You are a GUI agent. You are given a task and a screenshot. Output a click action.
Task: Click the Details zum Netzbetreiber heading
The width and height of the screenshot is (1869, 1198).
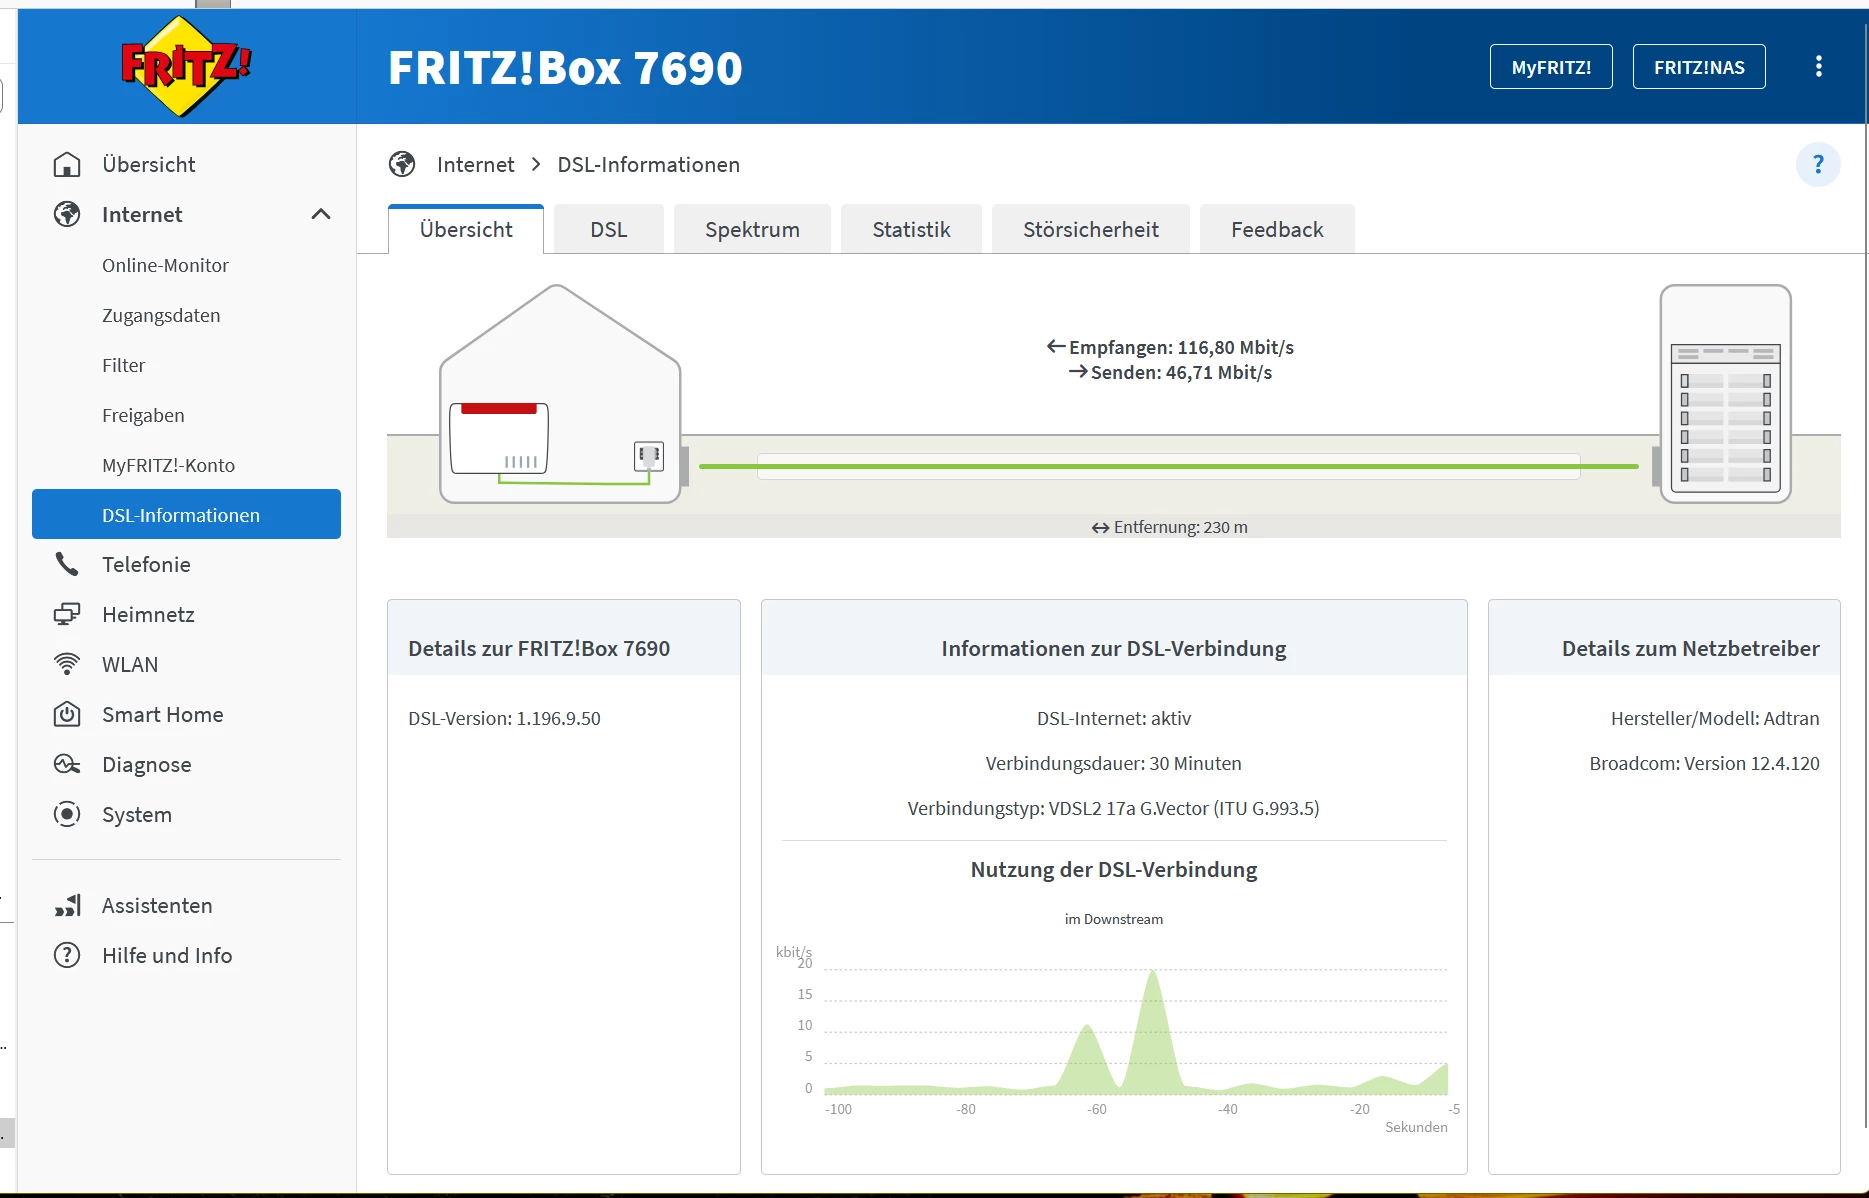[x=1690, y=648]
